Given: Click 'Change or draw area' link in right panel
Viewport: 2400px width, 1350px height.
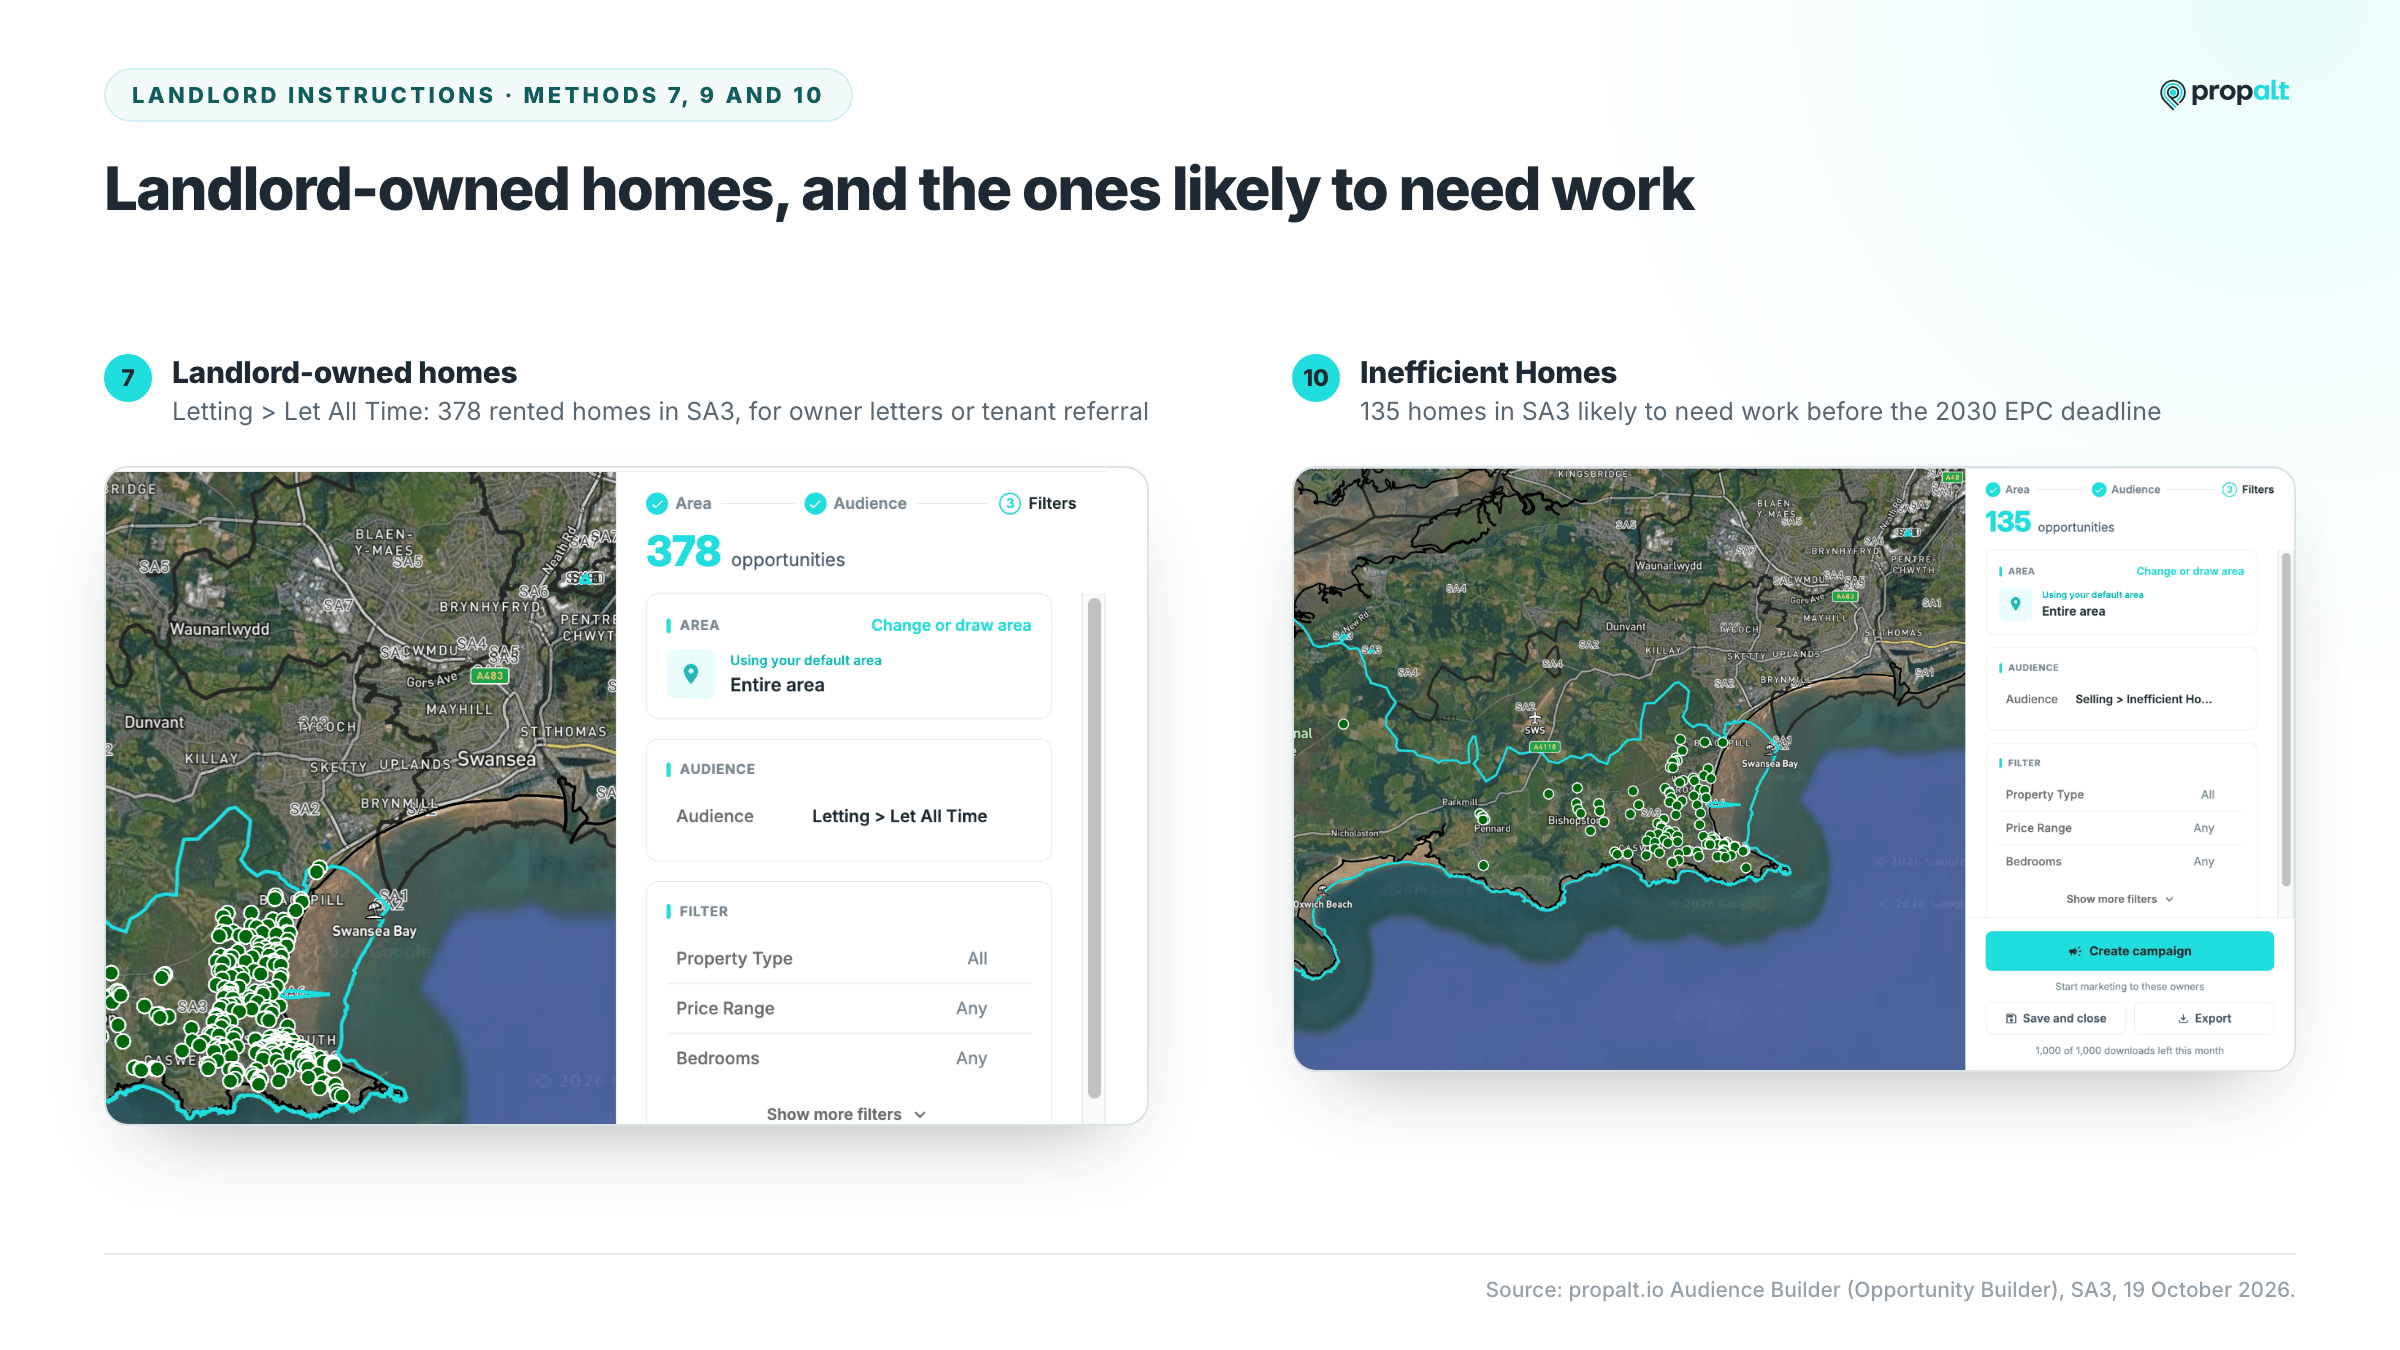Looking at the screenshot, I should click(2190, 571).
